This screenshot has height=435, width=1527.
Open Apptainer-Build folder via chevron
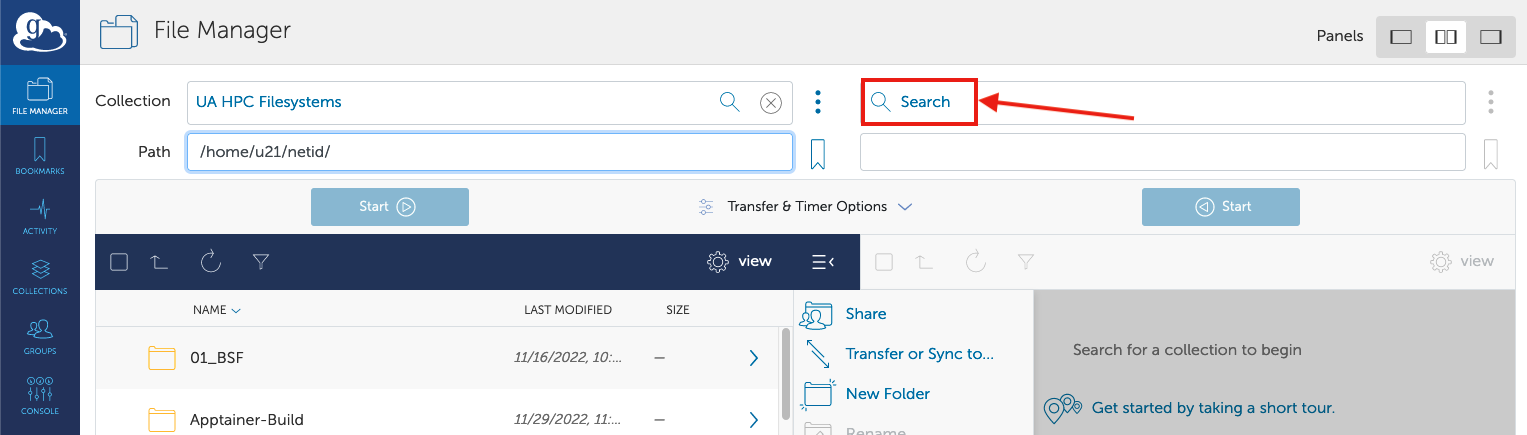754,419
